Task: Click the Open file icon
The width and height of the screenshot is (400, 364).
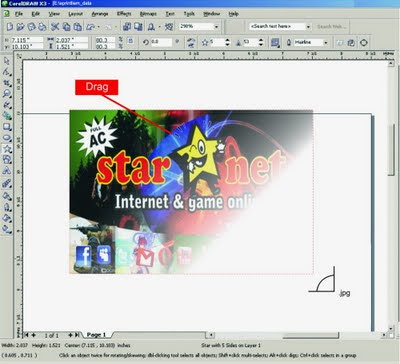Action: point(20,26)
